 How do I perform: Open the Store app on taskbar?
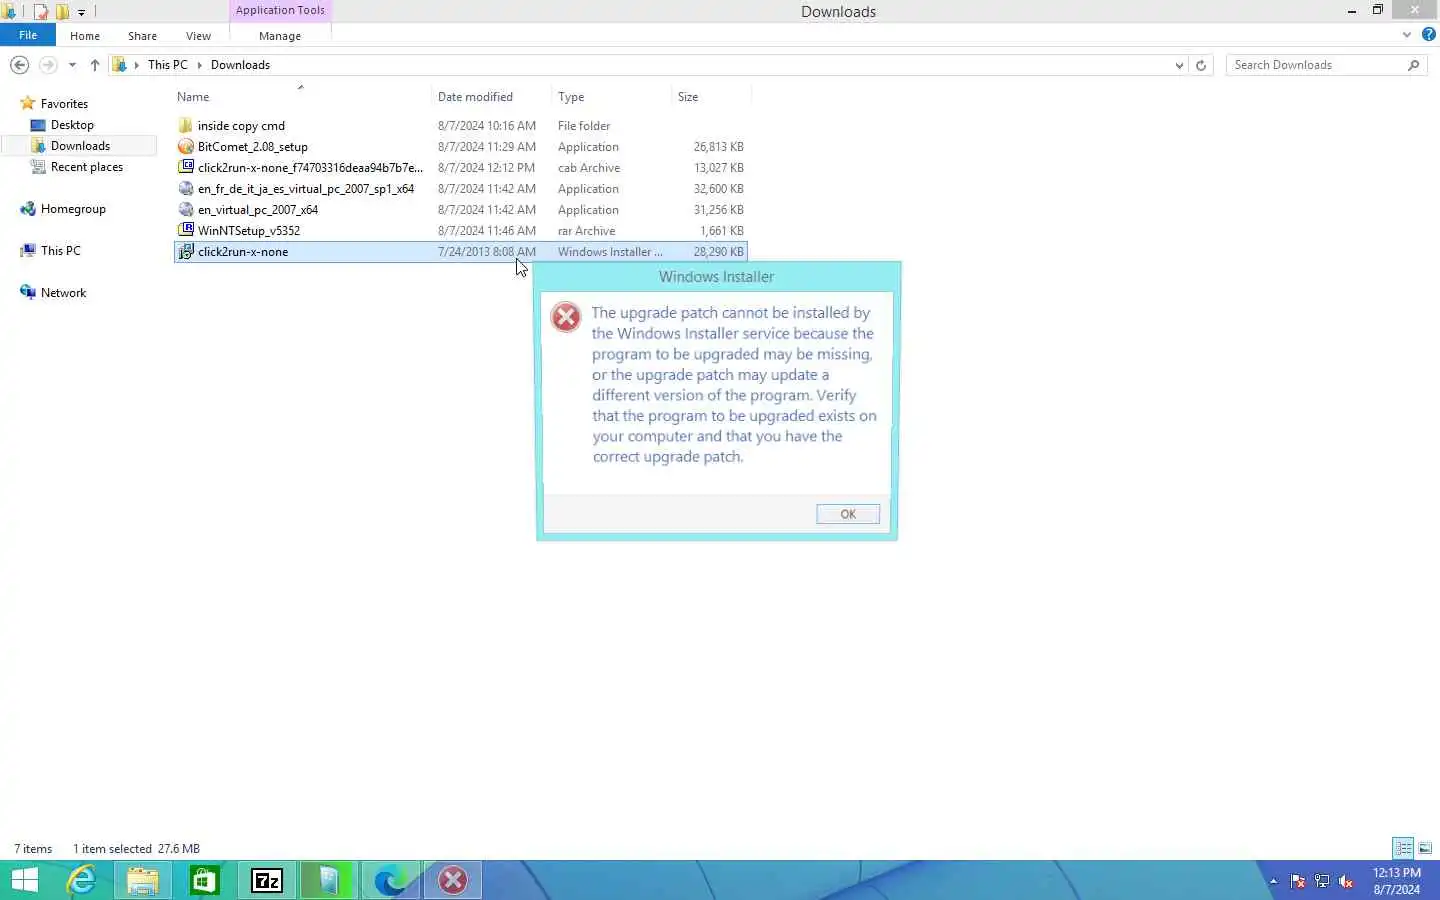205,881
